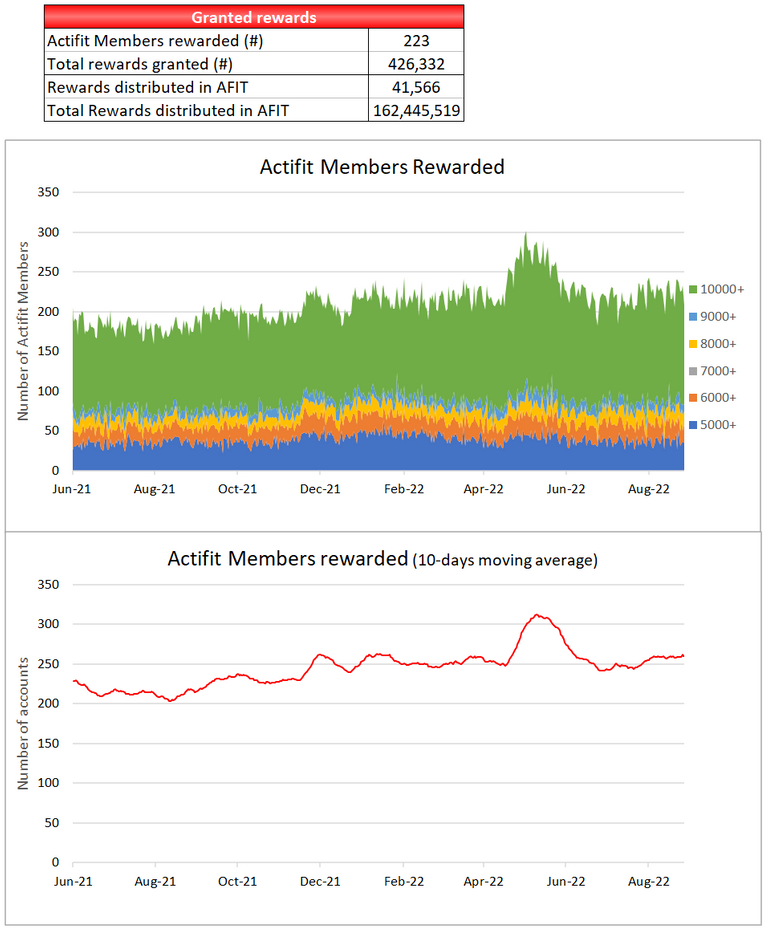Click Aug-22 on the moving average chart axis

pos(648,881)
